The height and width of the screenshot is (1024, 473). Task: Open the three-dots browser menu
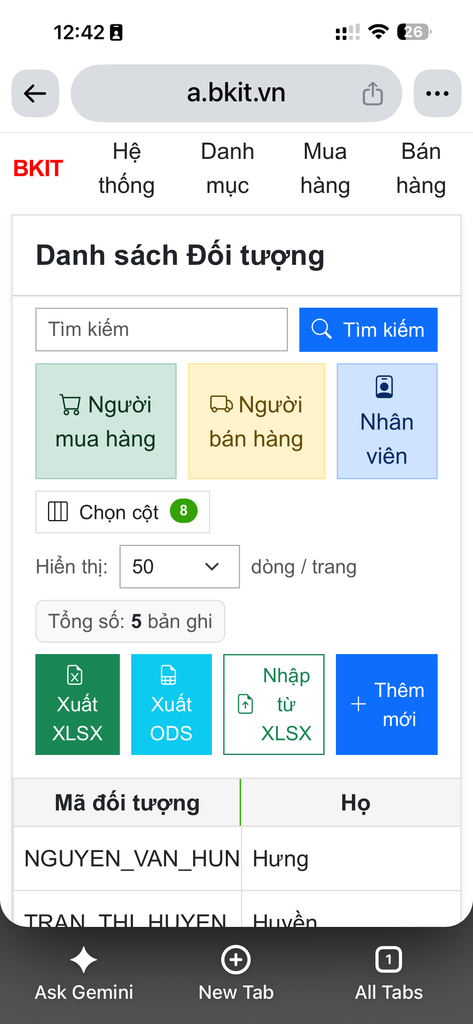pyautogui.click(x=437, y=93)
